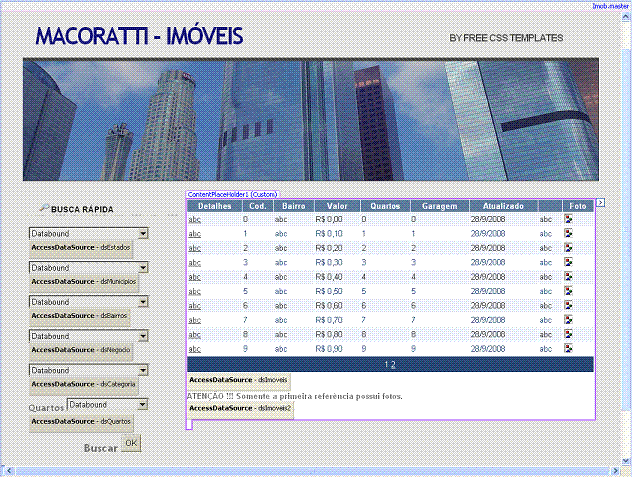Select the ContentPlaceHolder1 (Custom) tab label
Screen dimensions: 632x477
click(232, 193)
